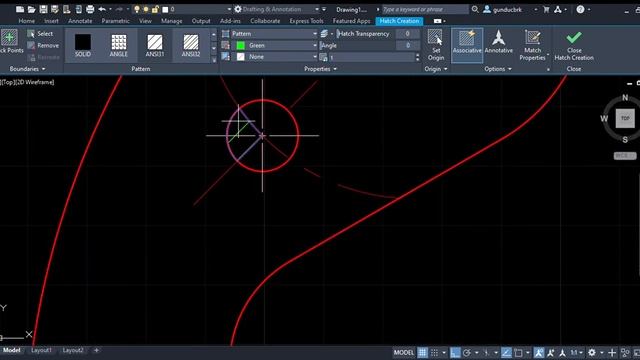Image resolution: width=640 pixels, height=360 pixels.
Task: Open the Insert ribbon tab
Action: coord(51,21)
